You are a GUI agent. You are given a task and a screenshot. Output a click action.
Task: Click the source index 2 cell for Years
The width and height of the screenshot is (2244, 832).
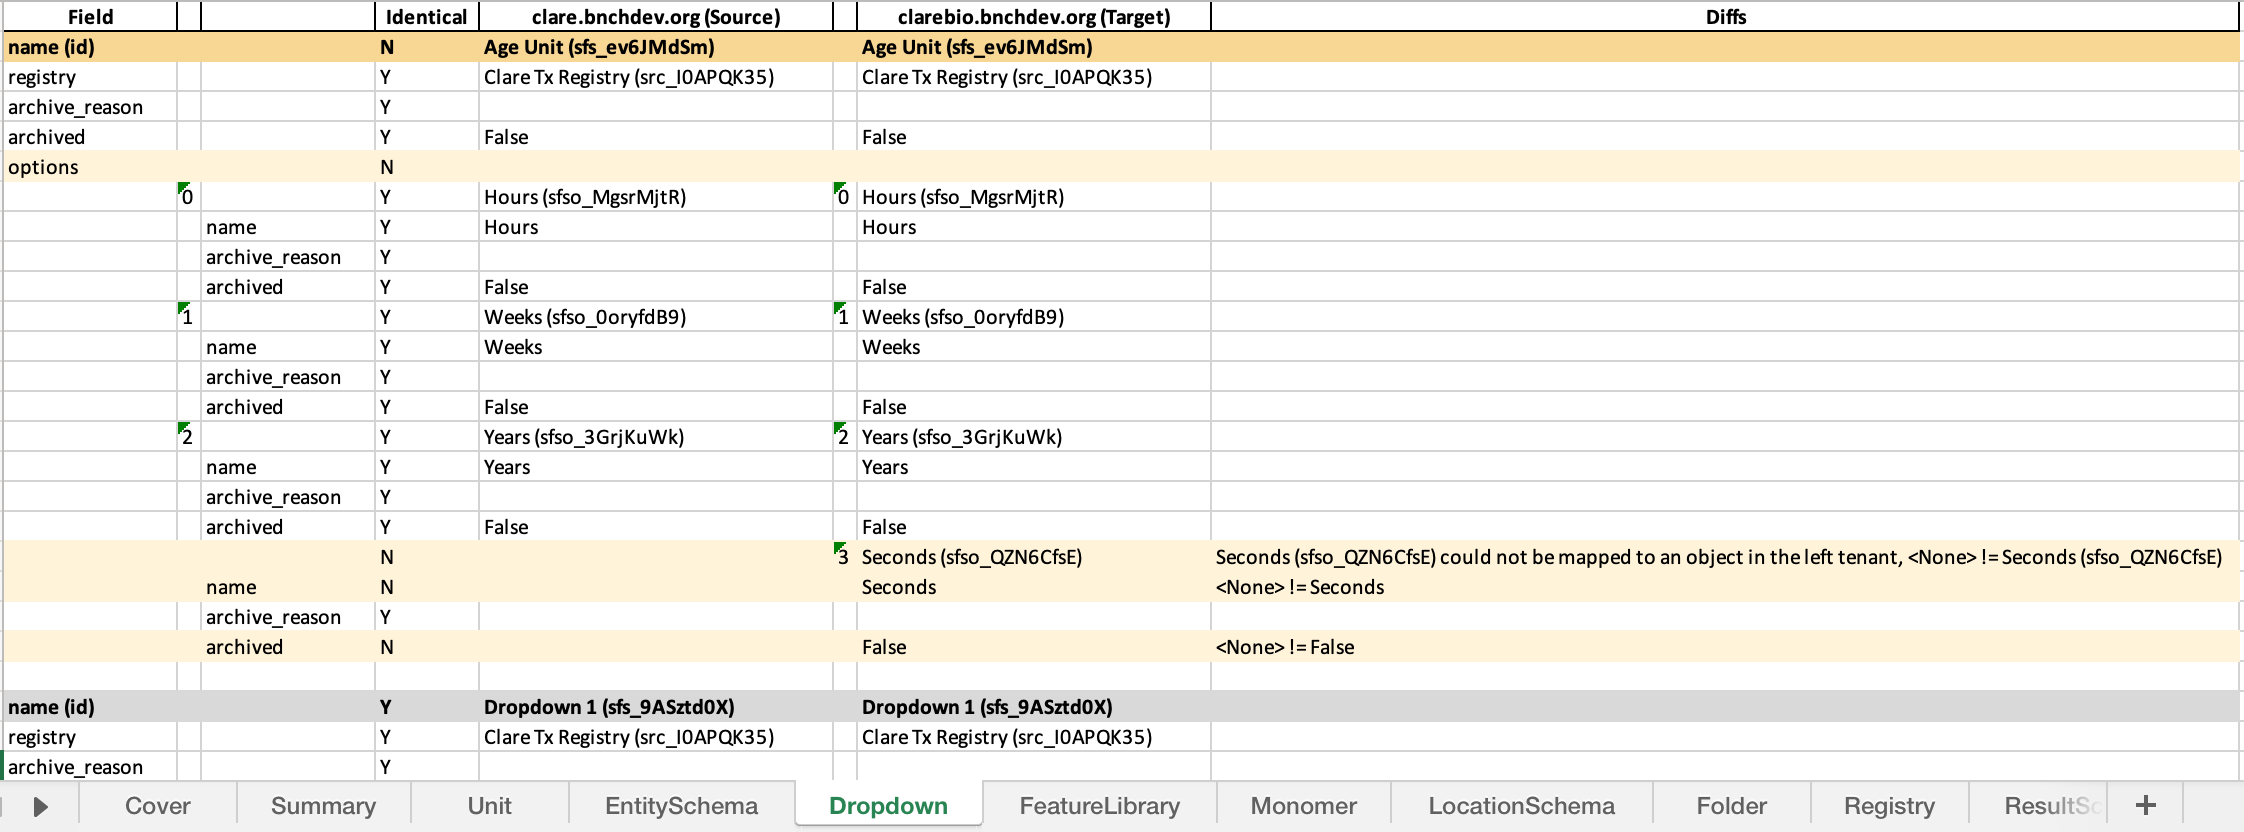188,437
